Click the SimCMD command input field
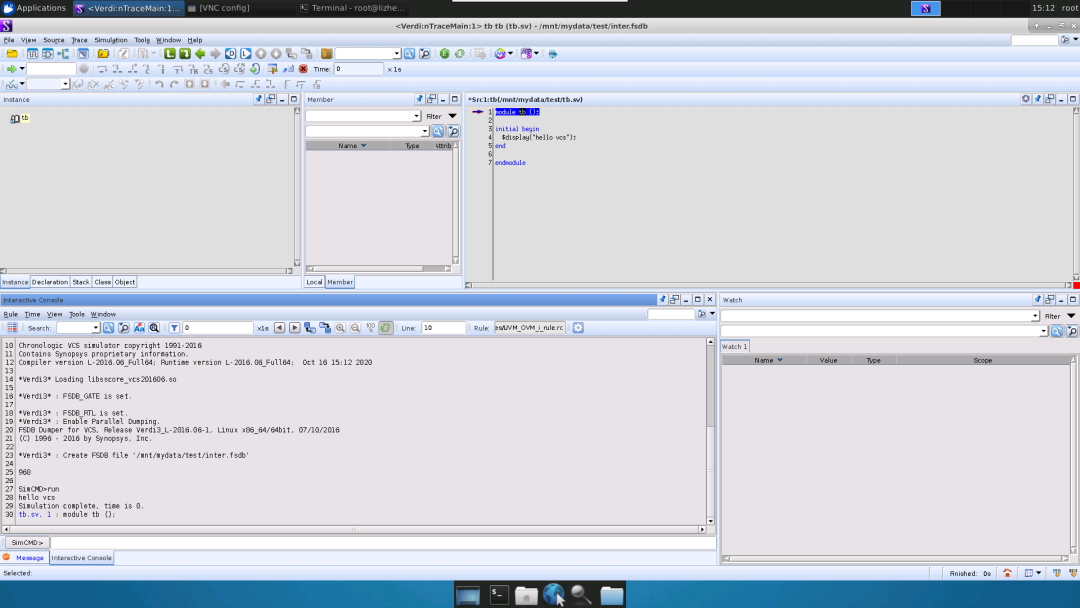Viewport: 1080px width, 608px height. [x=382, y=543]
